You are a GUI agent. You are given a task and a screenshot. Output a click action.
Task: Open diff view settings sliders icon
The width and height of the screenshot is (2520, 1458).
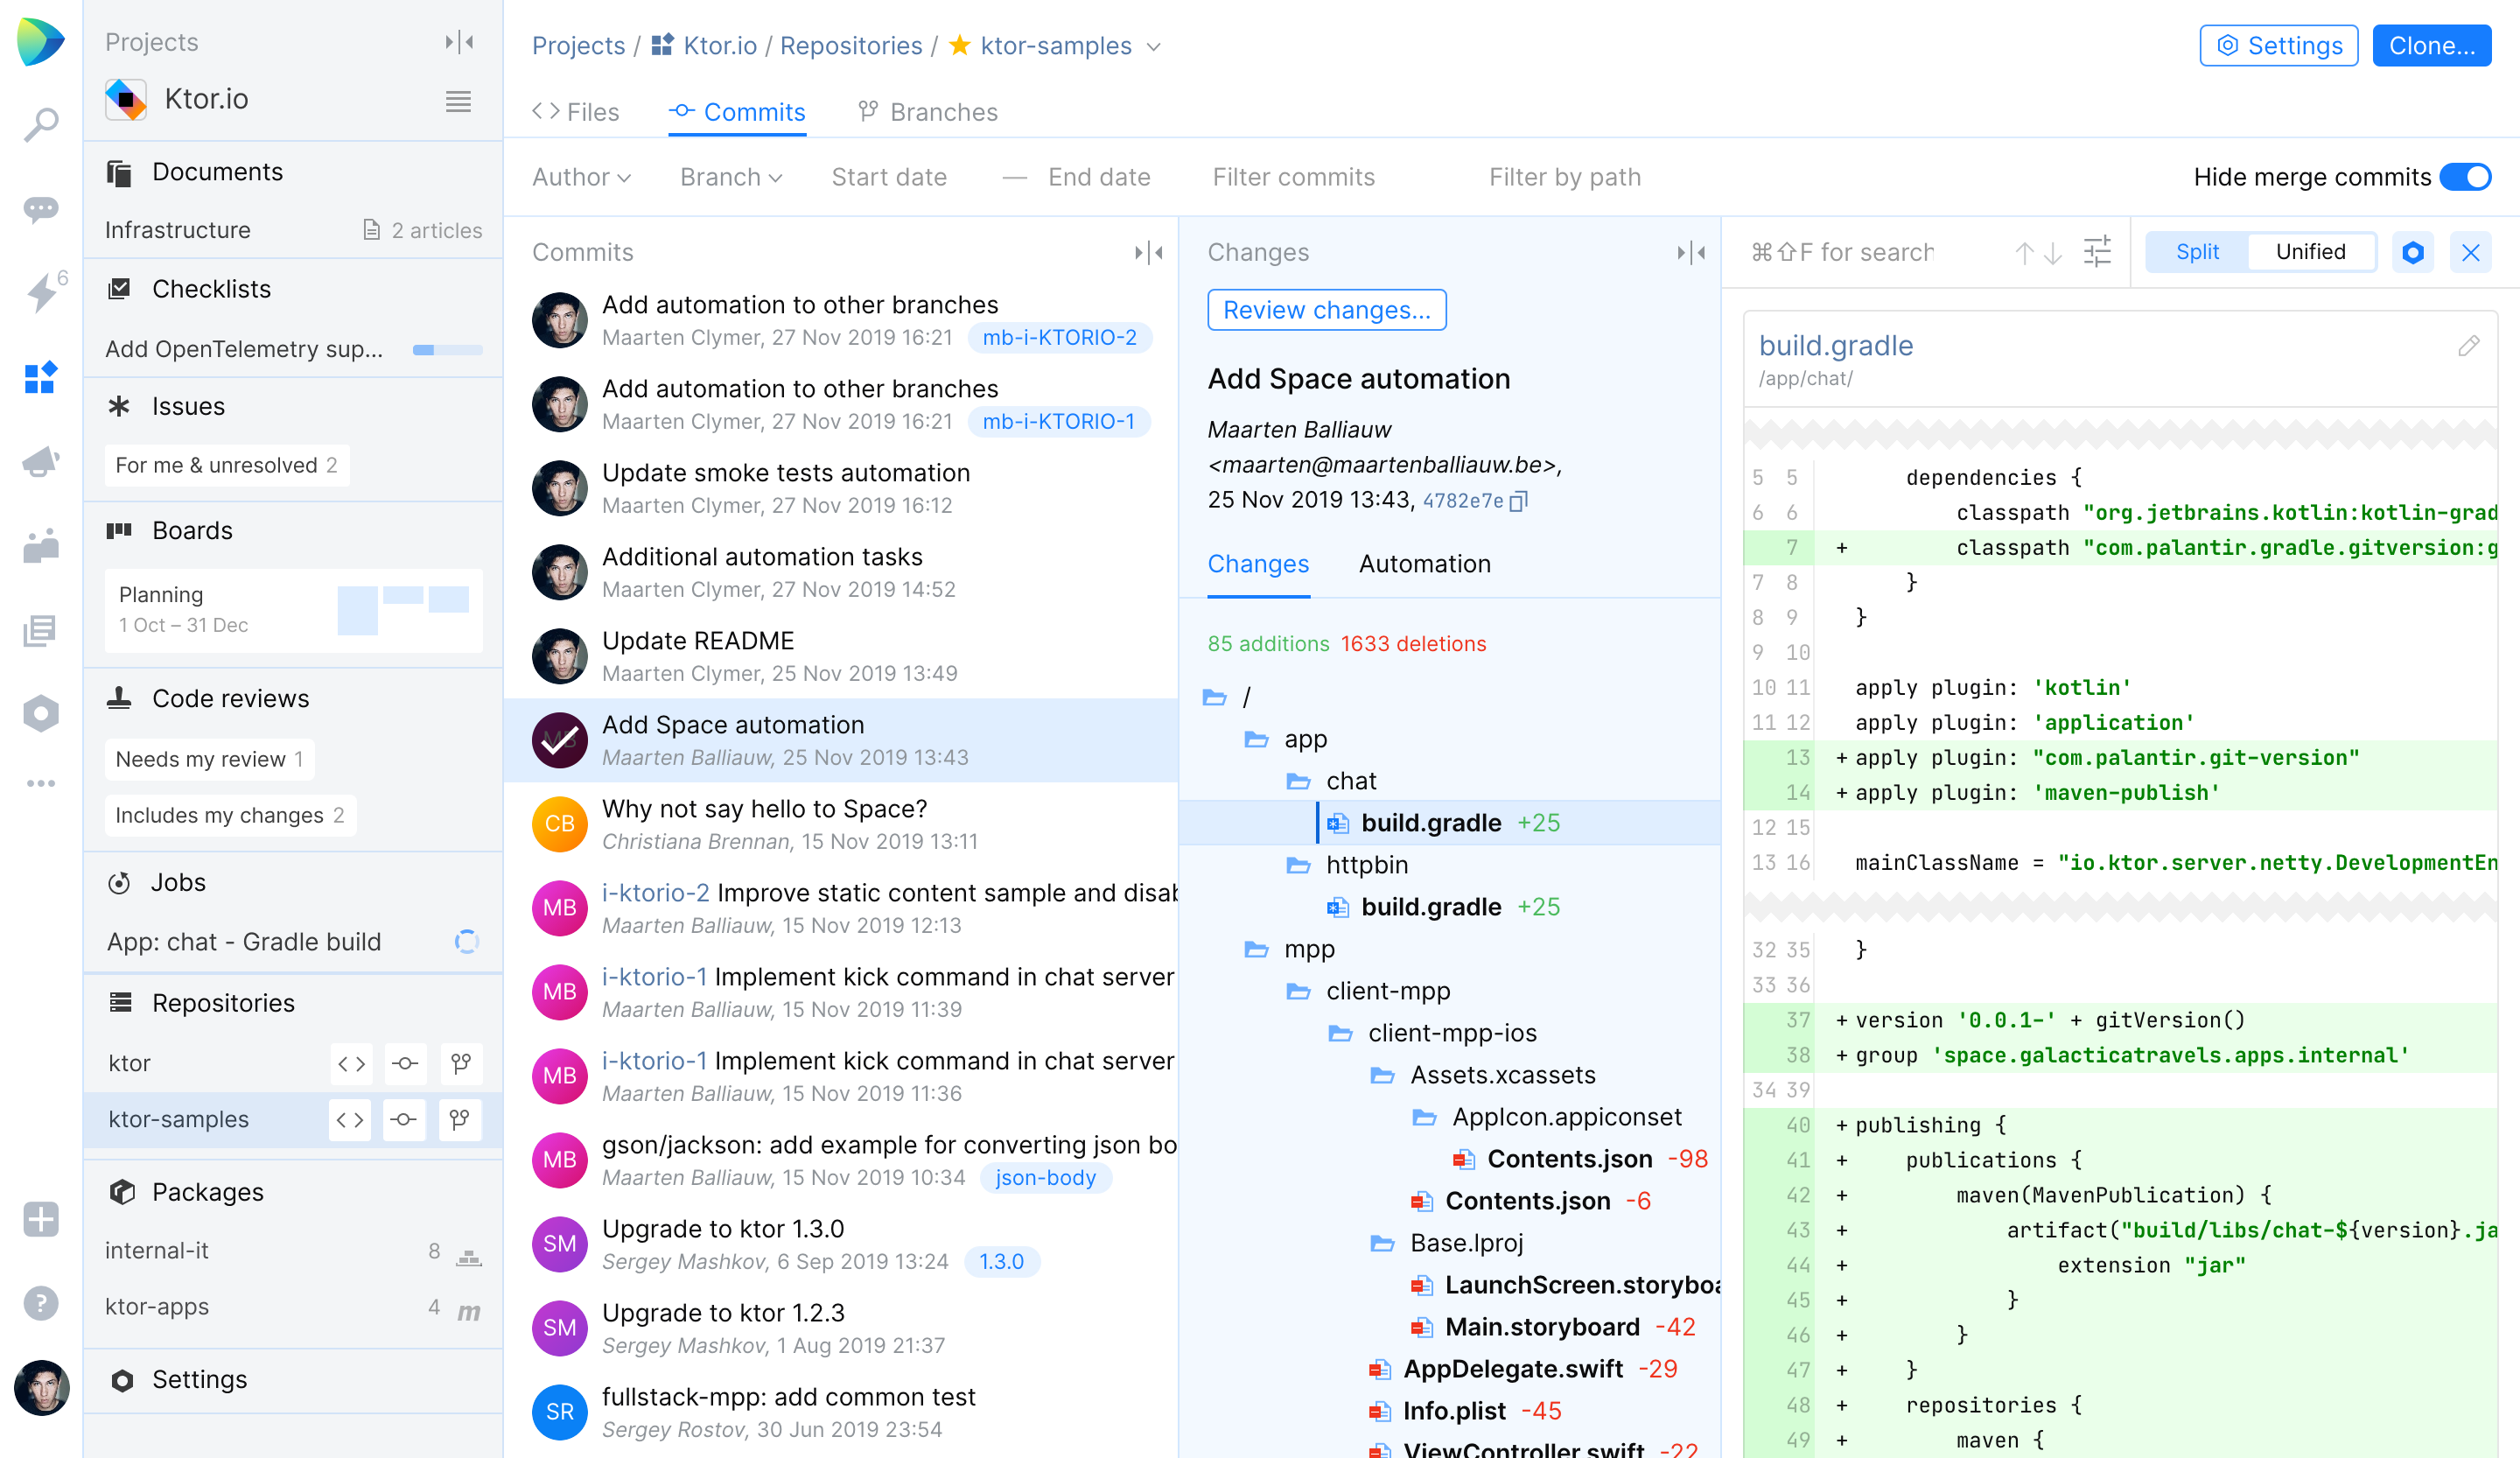tap(2097, 252)
